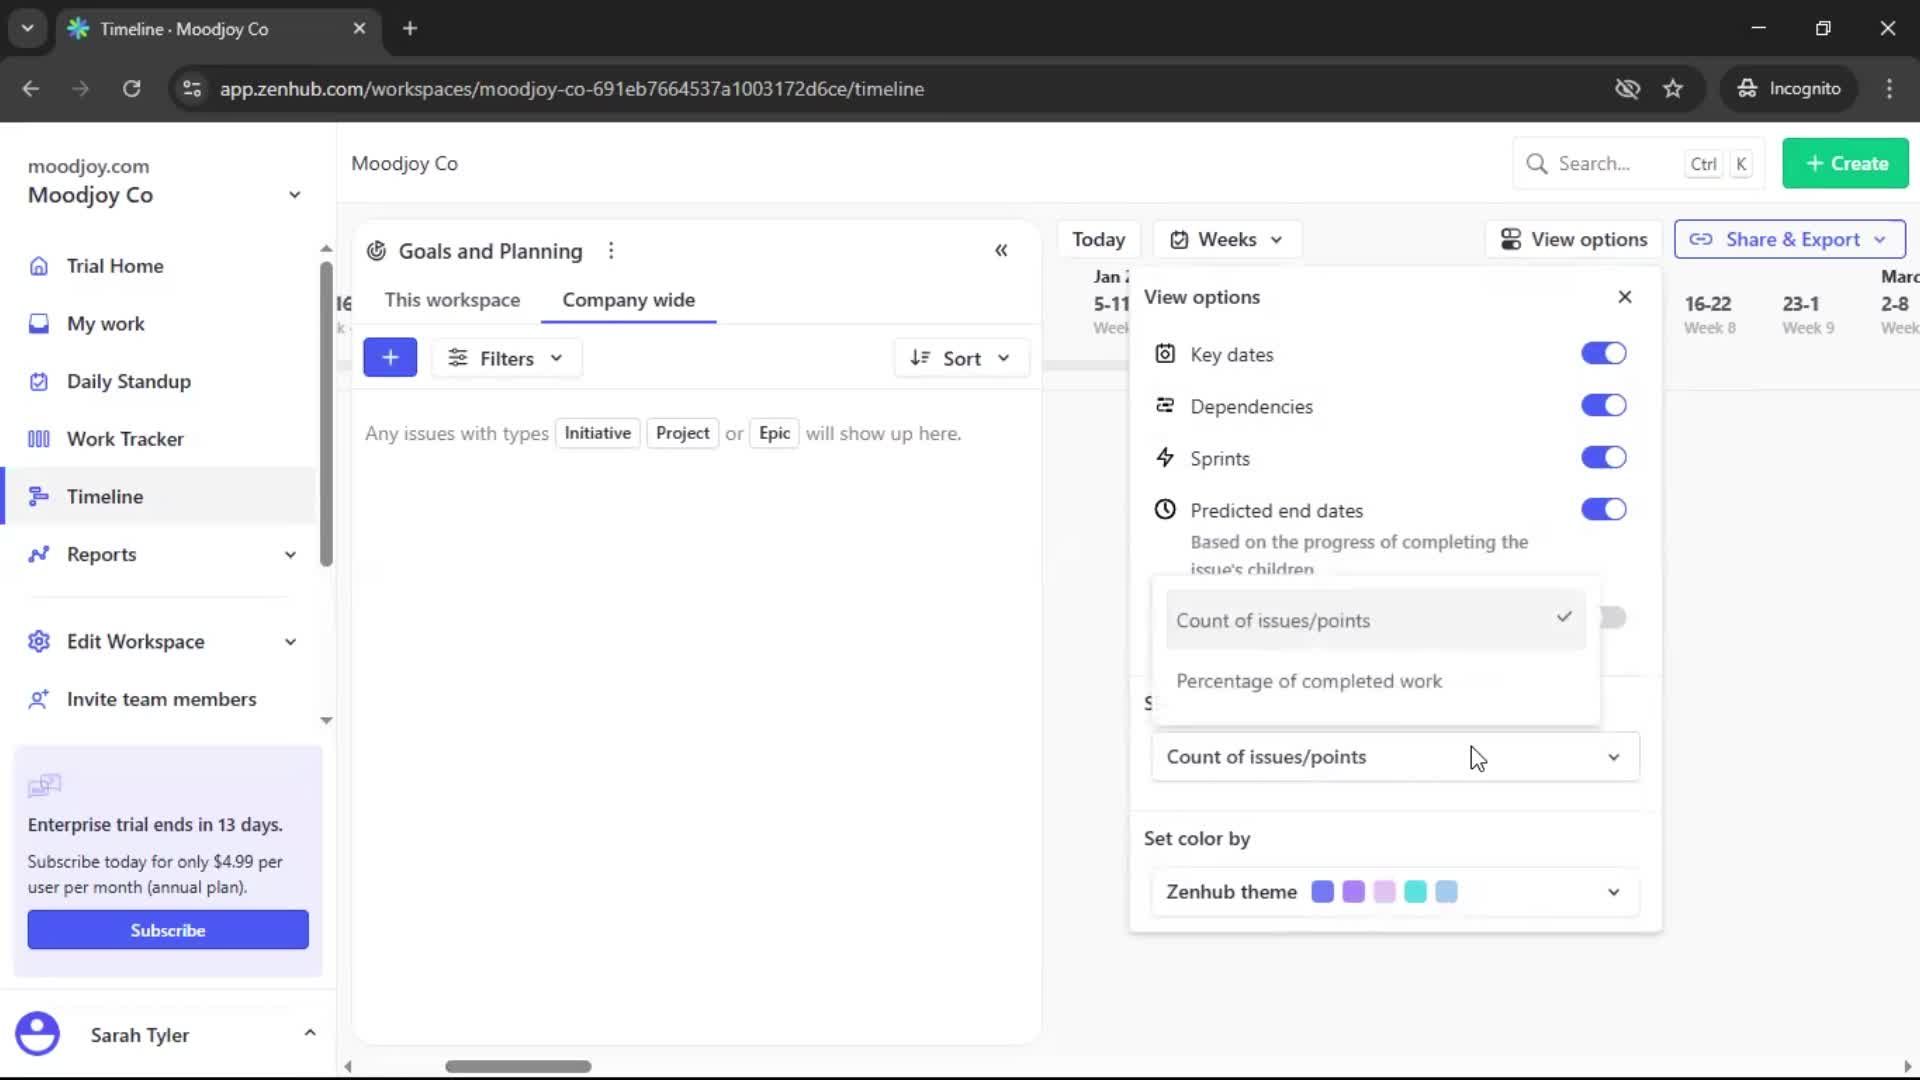Open the Zenhub theme dropdown

click(1612, 892)
